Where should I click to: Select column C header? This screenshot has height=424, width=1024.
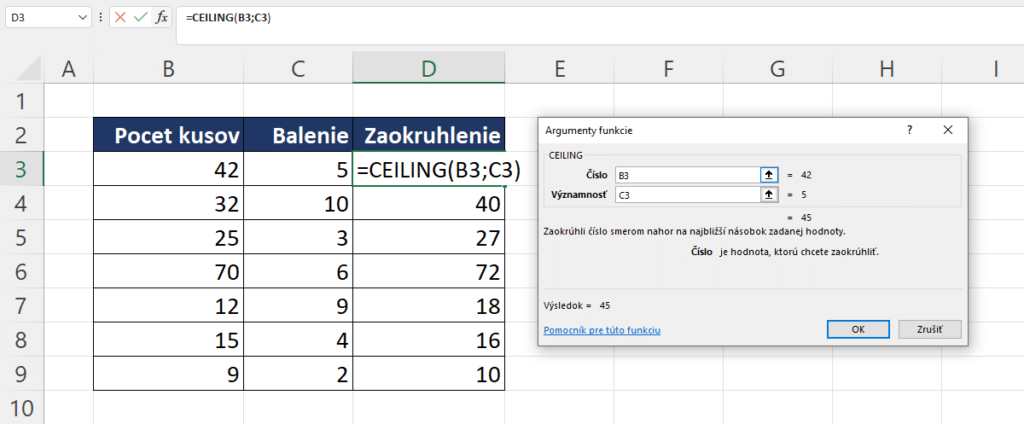pos(298,69)
